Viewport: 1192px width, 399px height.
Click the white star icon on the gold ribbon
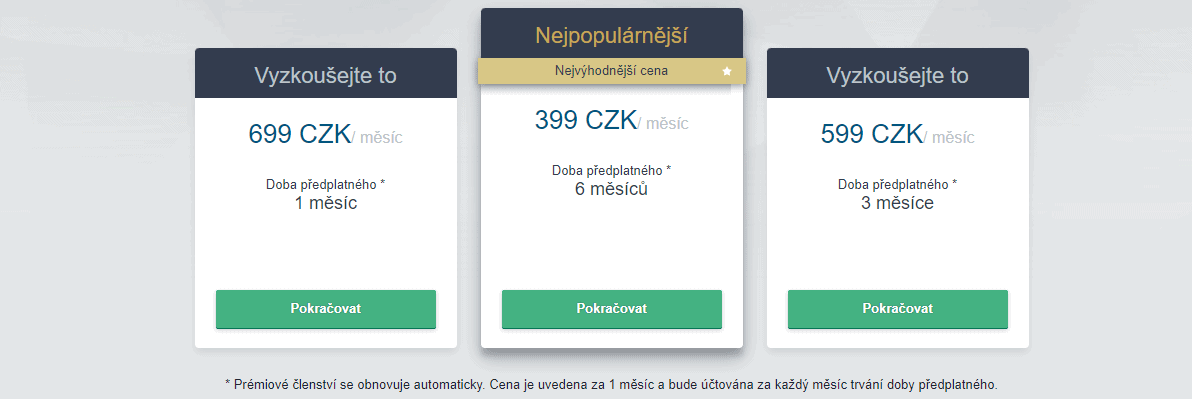tap(727, 71)
